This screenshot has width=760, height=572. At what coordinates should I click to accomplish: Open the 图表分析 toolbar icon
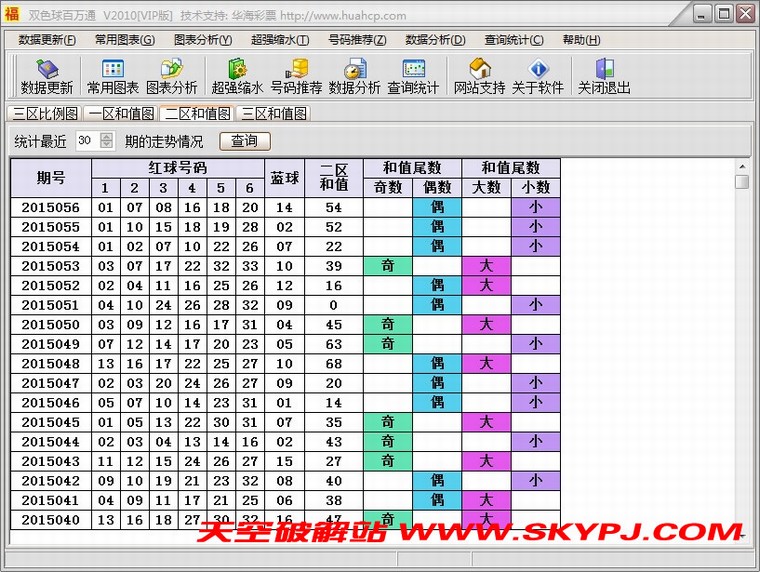[172, 76]
